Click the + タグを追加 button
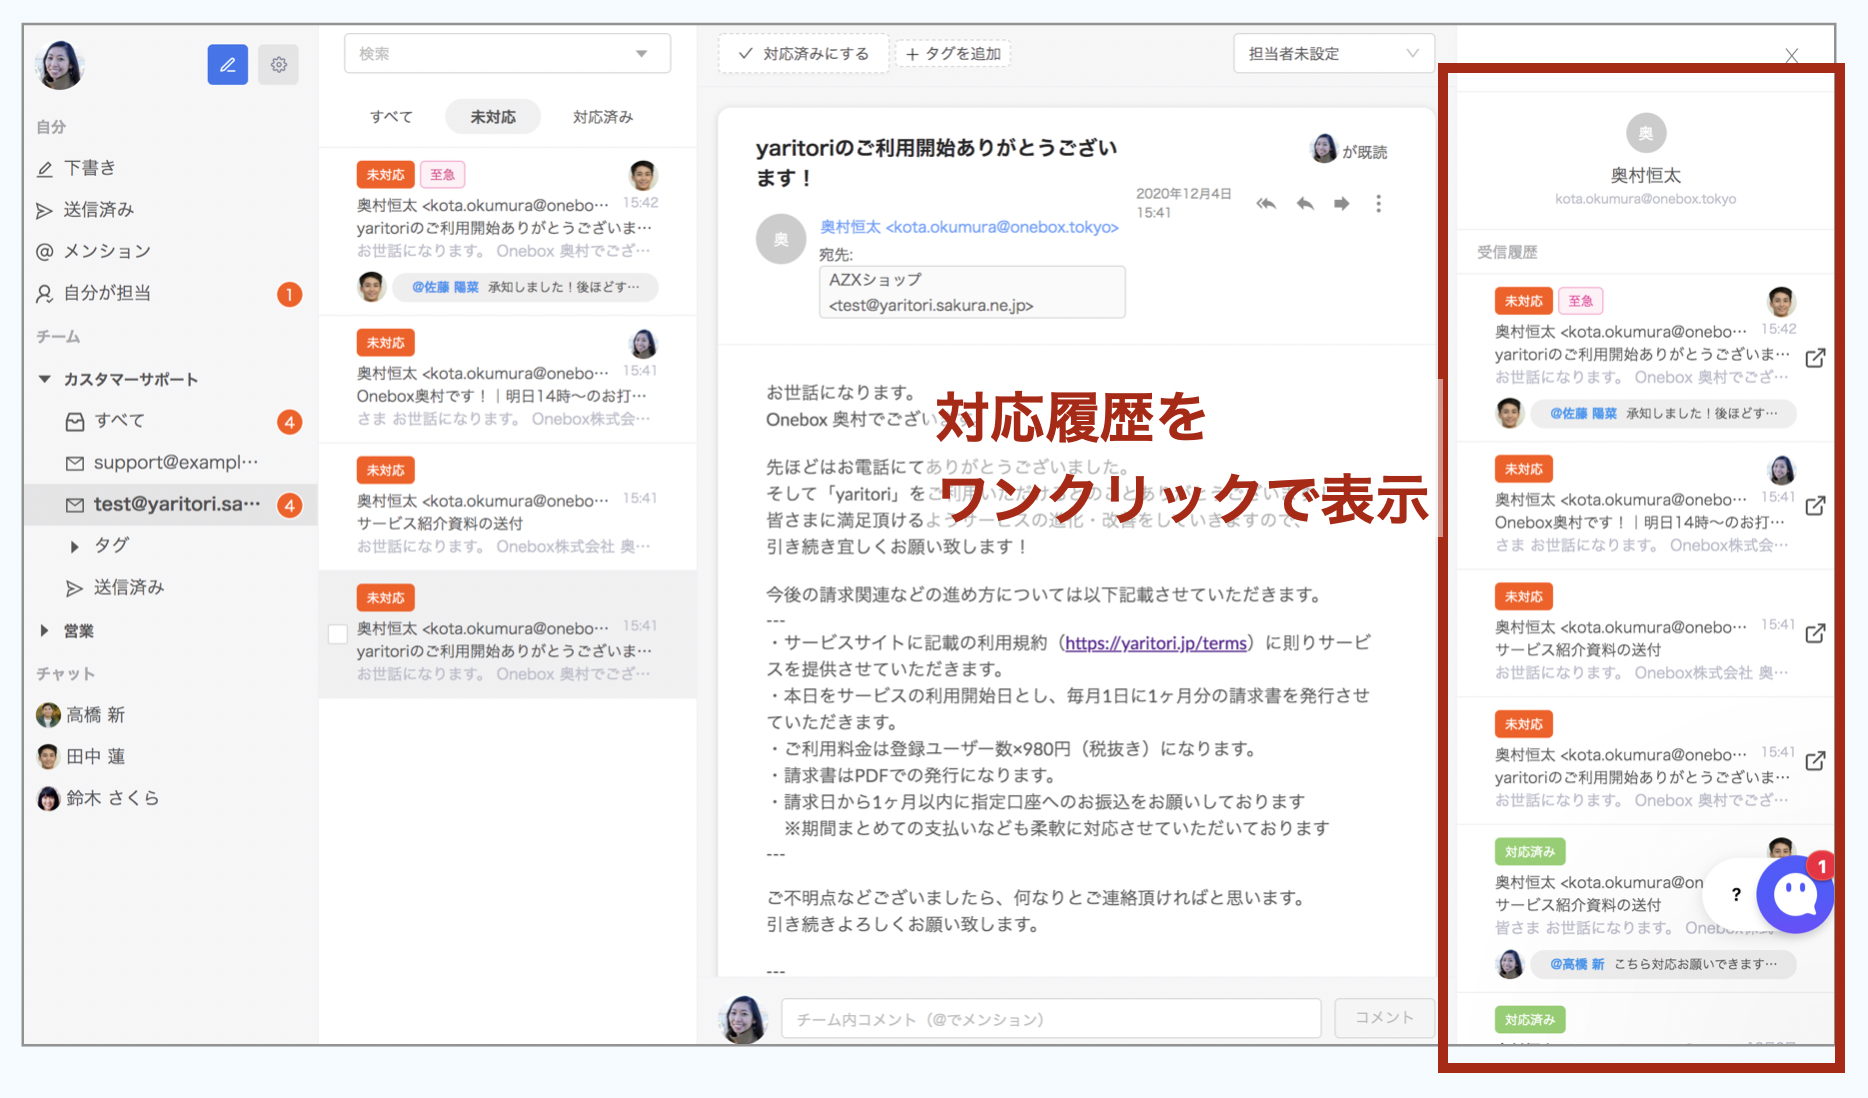The height and width of the screenshot is (1098, 1868). 953,54
